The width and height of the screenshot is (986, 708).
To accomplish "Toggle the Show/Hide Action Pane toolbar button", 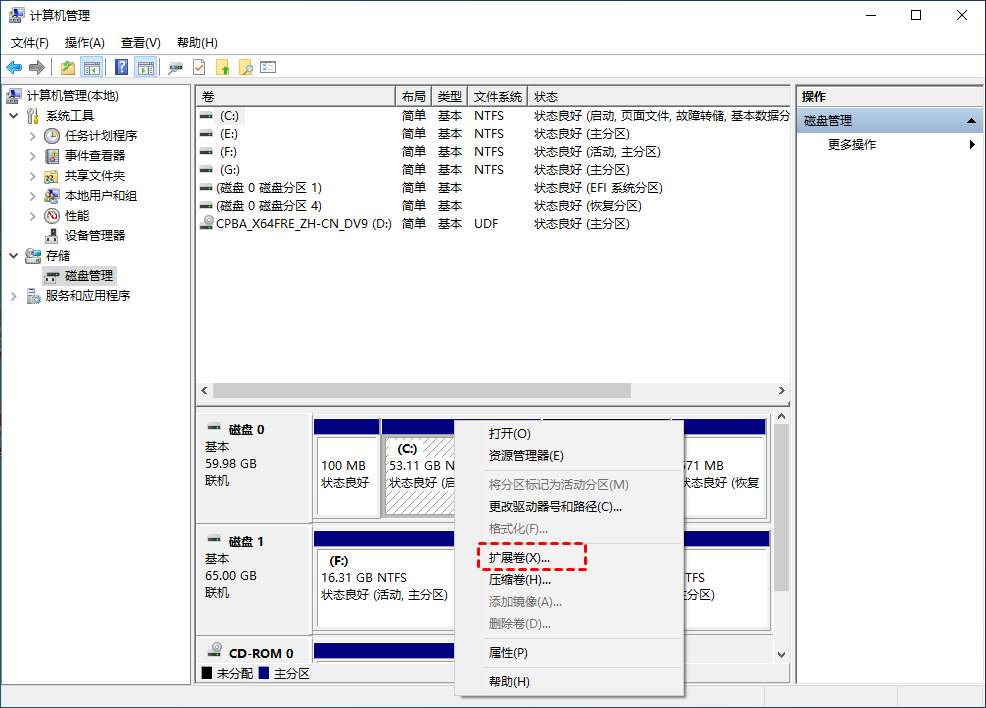I will 146,67.
